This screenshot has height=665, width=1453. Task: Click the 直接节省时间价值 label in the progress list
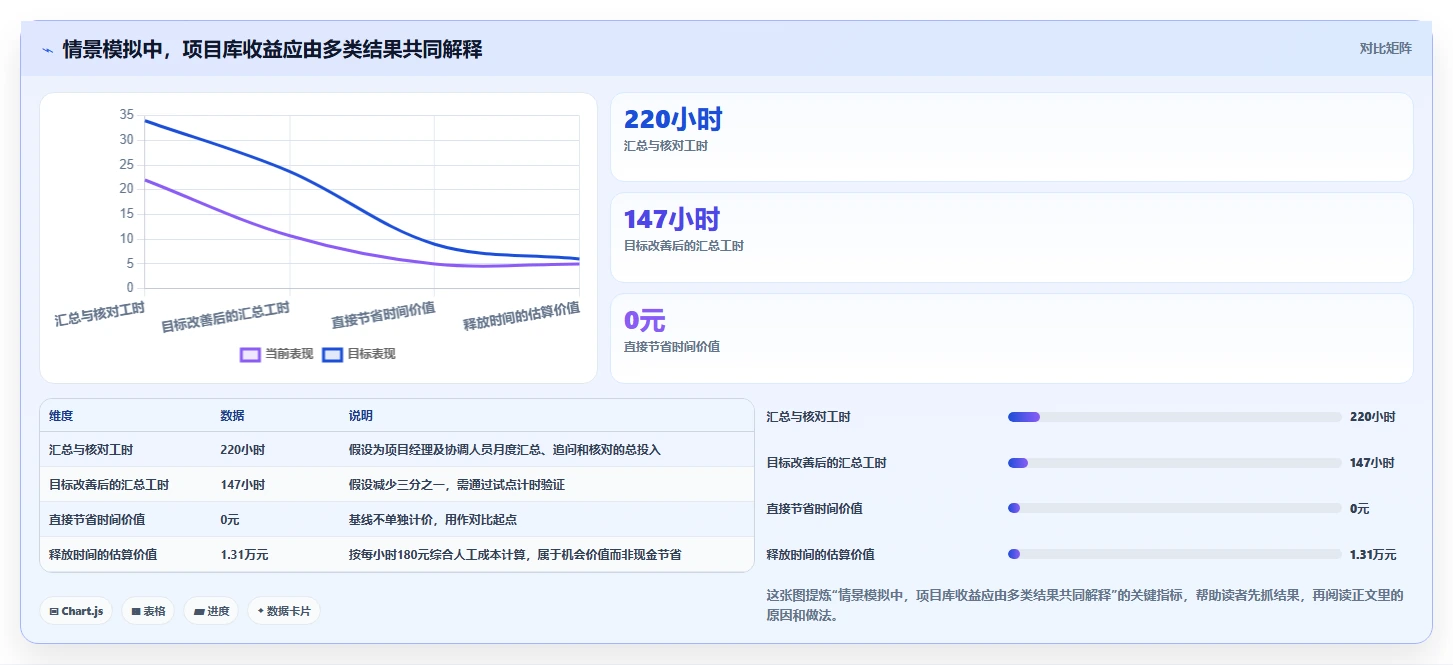click(x=814, y=508)
